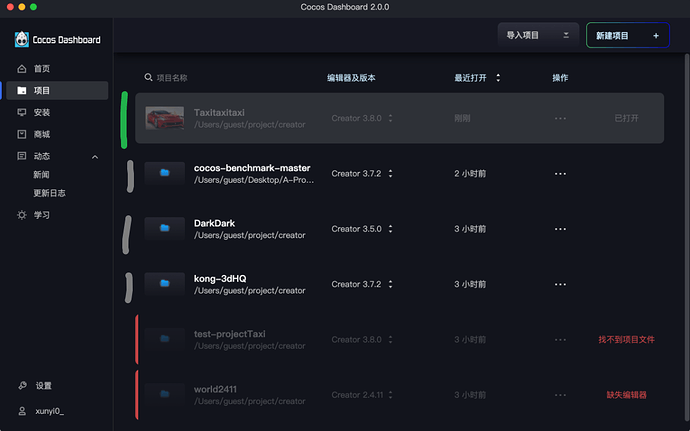This screenshot has height=431, width=690.
Task: Click the 新建项目 button
Action: click(628, 35)
